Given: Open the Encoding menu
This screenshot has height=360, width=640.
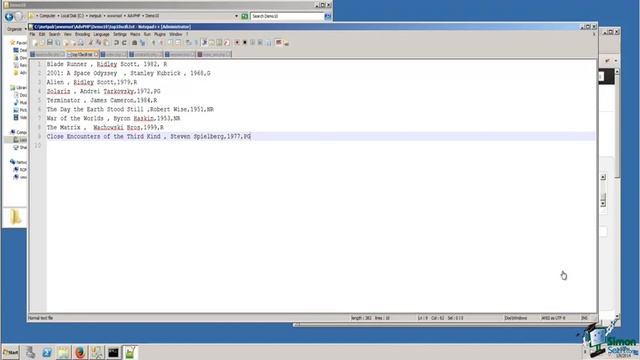Looking at the screenshot, I should [82, 34].
